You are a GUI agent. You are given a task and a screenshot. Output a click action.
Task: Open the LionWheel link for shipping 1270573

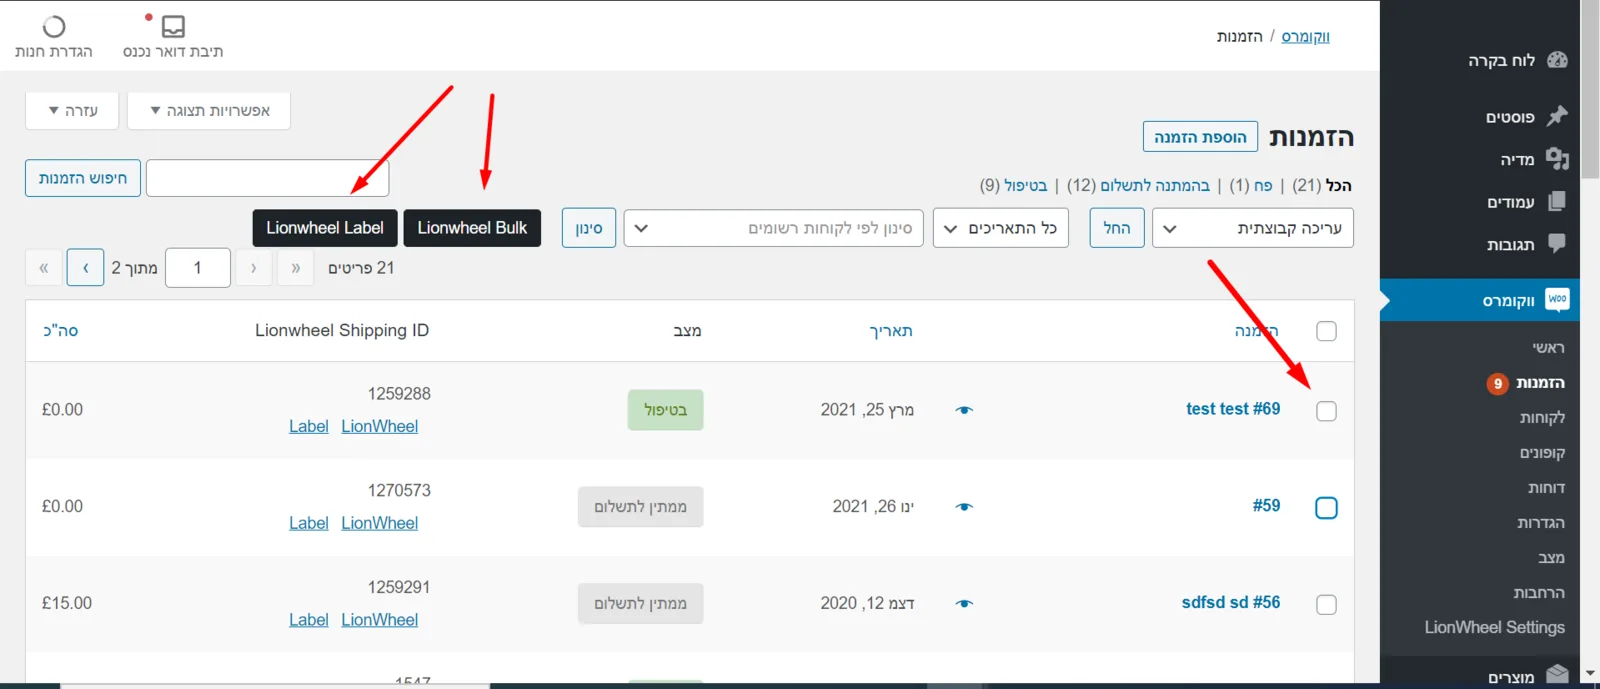tap(380, 523)
